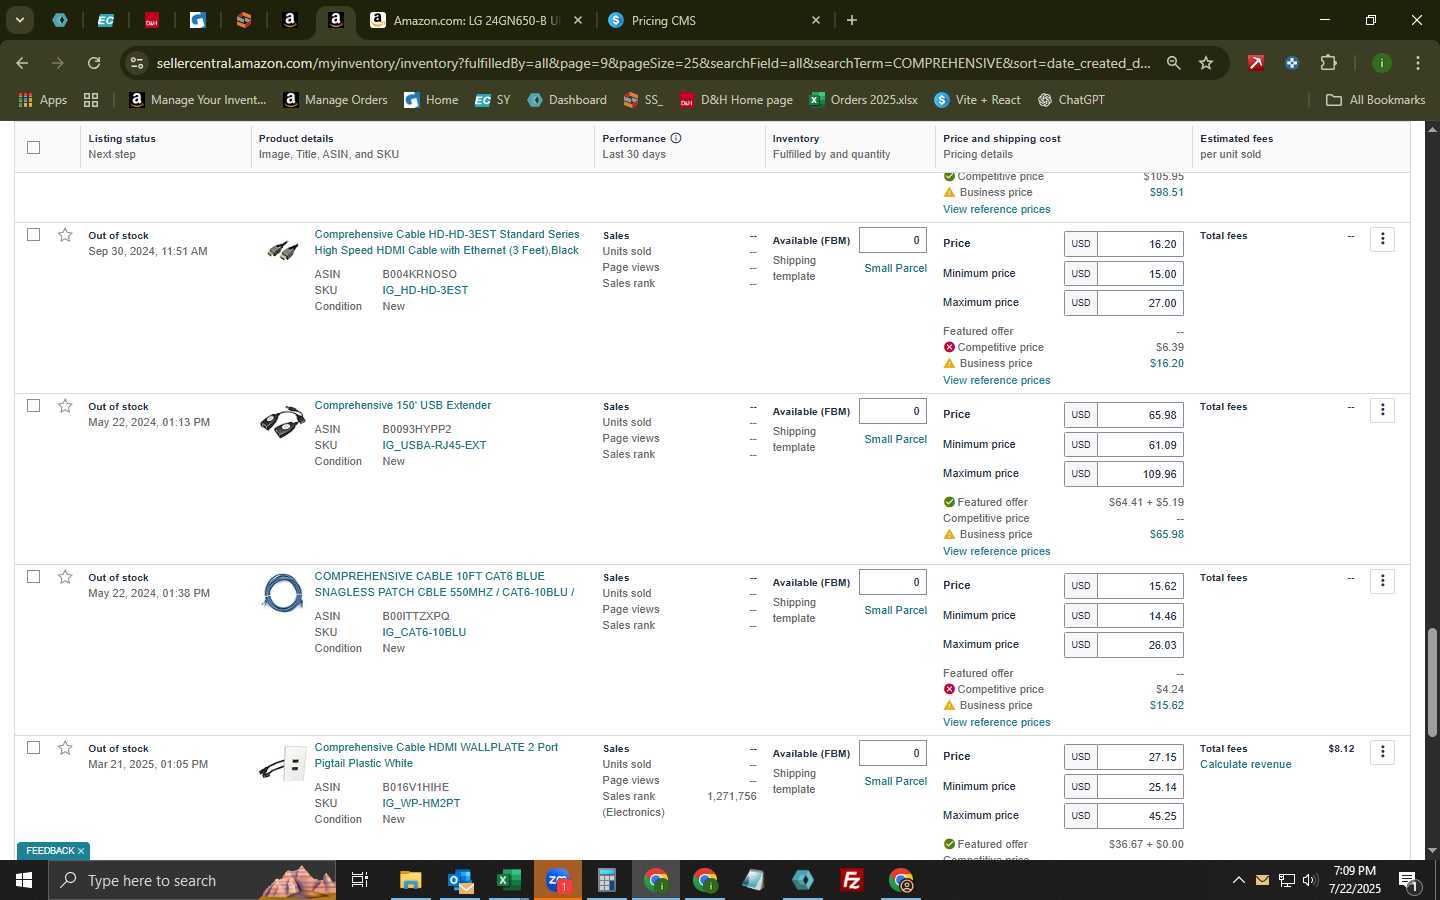Open File Explorer from the taskbar
The height and width of the screenshot is (900, 1440).
(411, 880)
